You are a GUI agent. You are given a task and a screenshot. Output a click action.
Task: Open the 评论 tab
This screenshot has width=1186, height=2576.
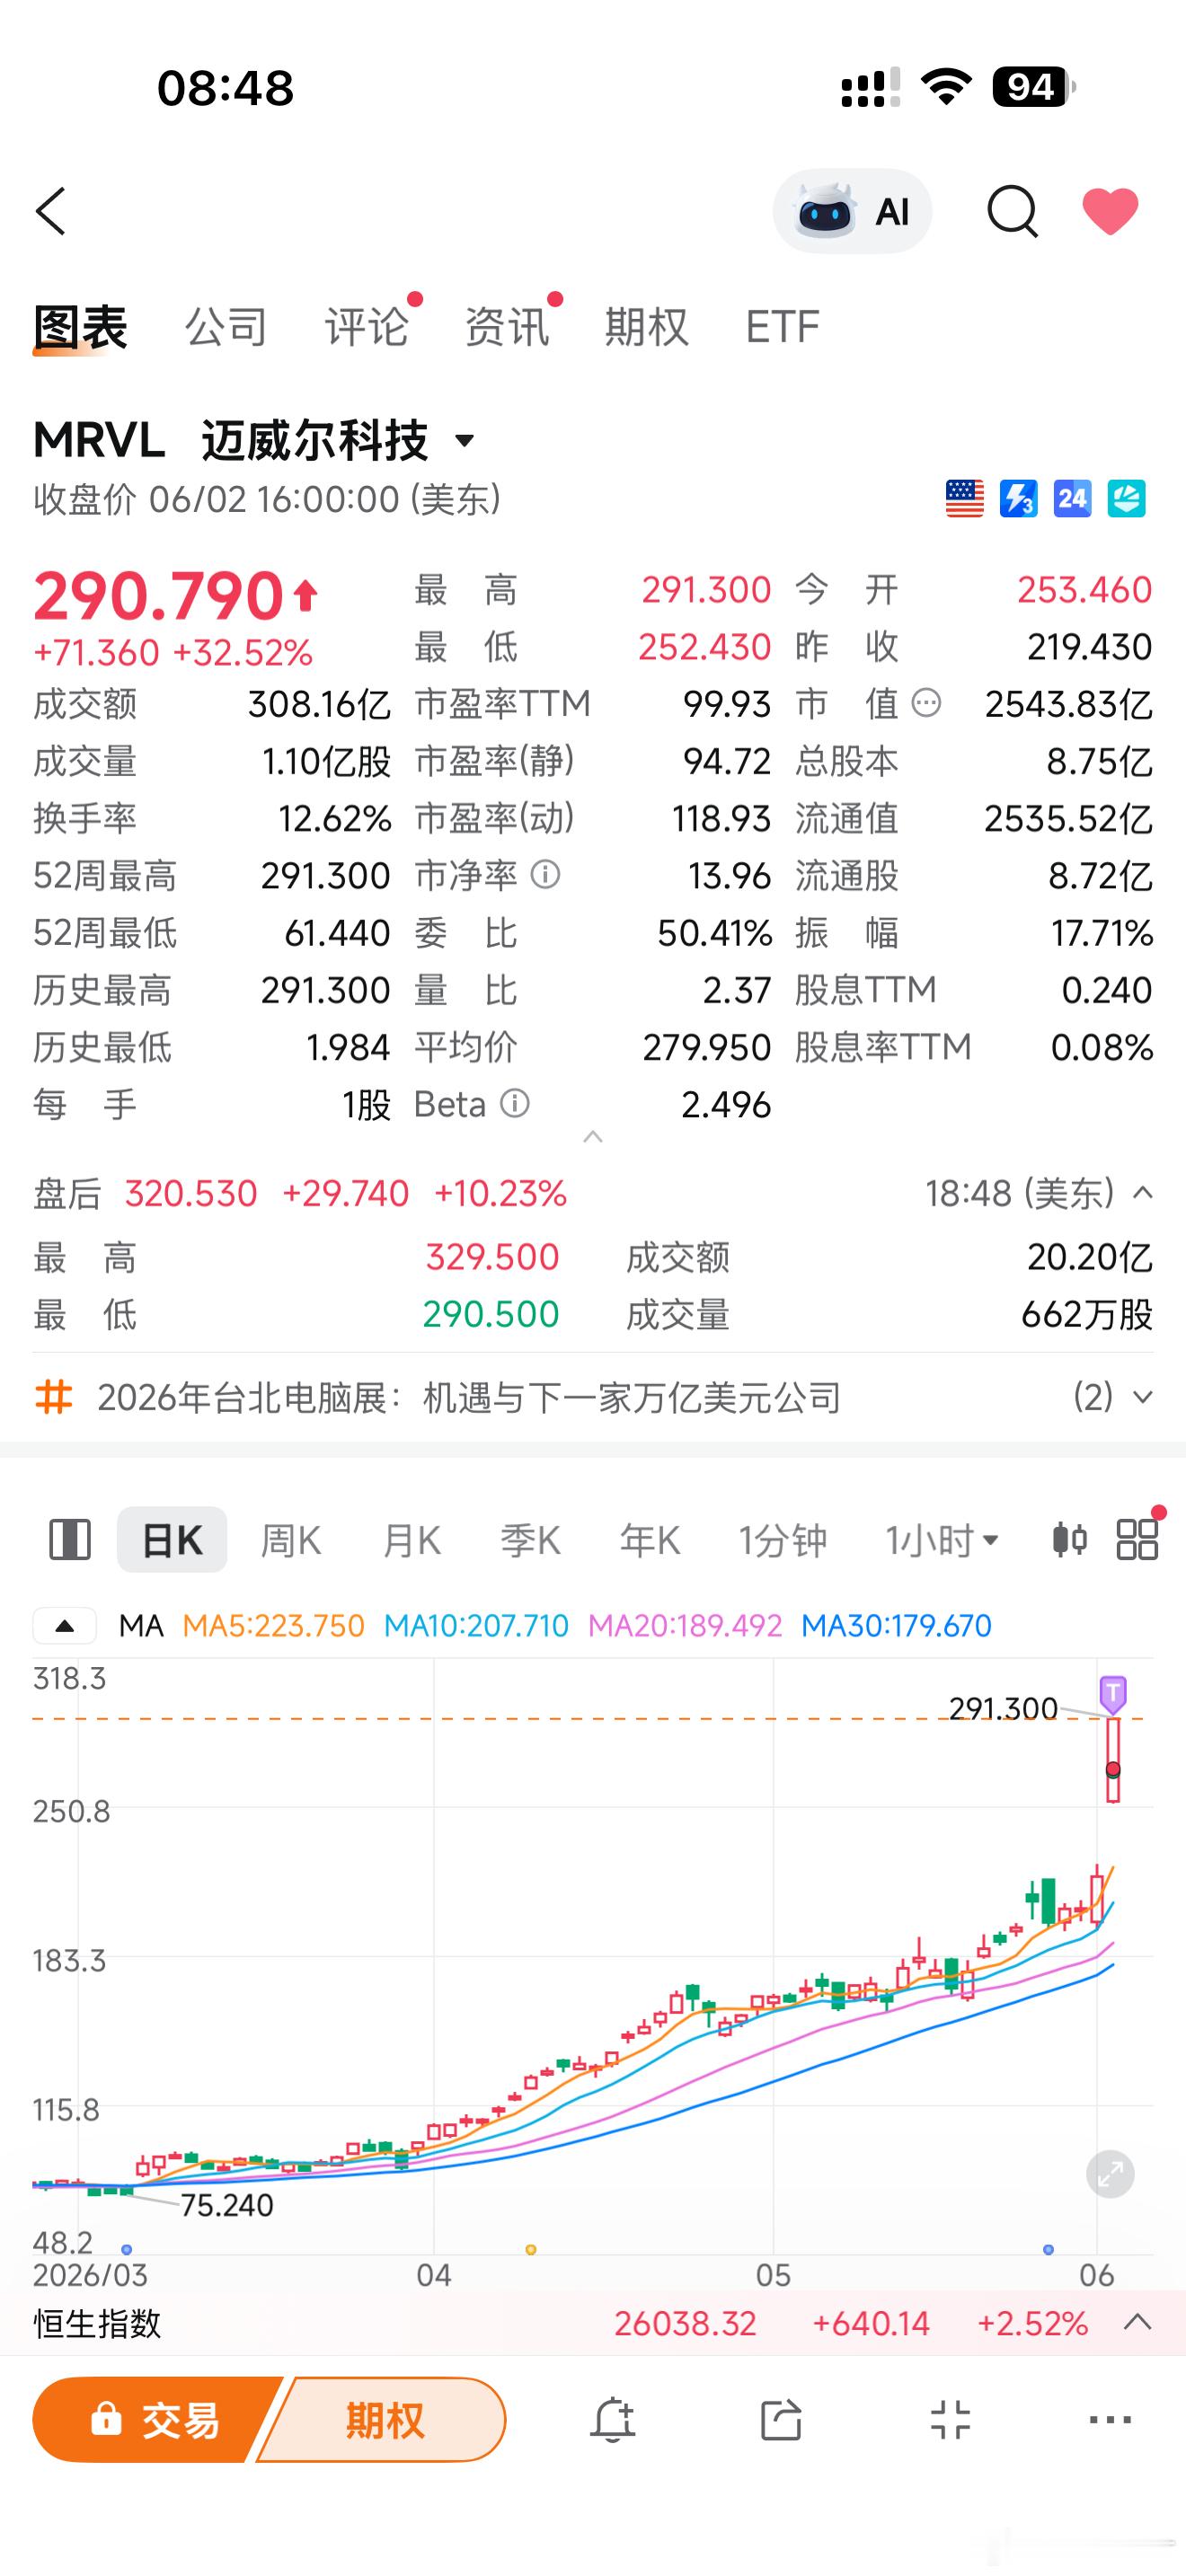[366, 327]
